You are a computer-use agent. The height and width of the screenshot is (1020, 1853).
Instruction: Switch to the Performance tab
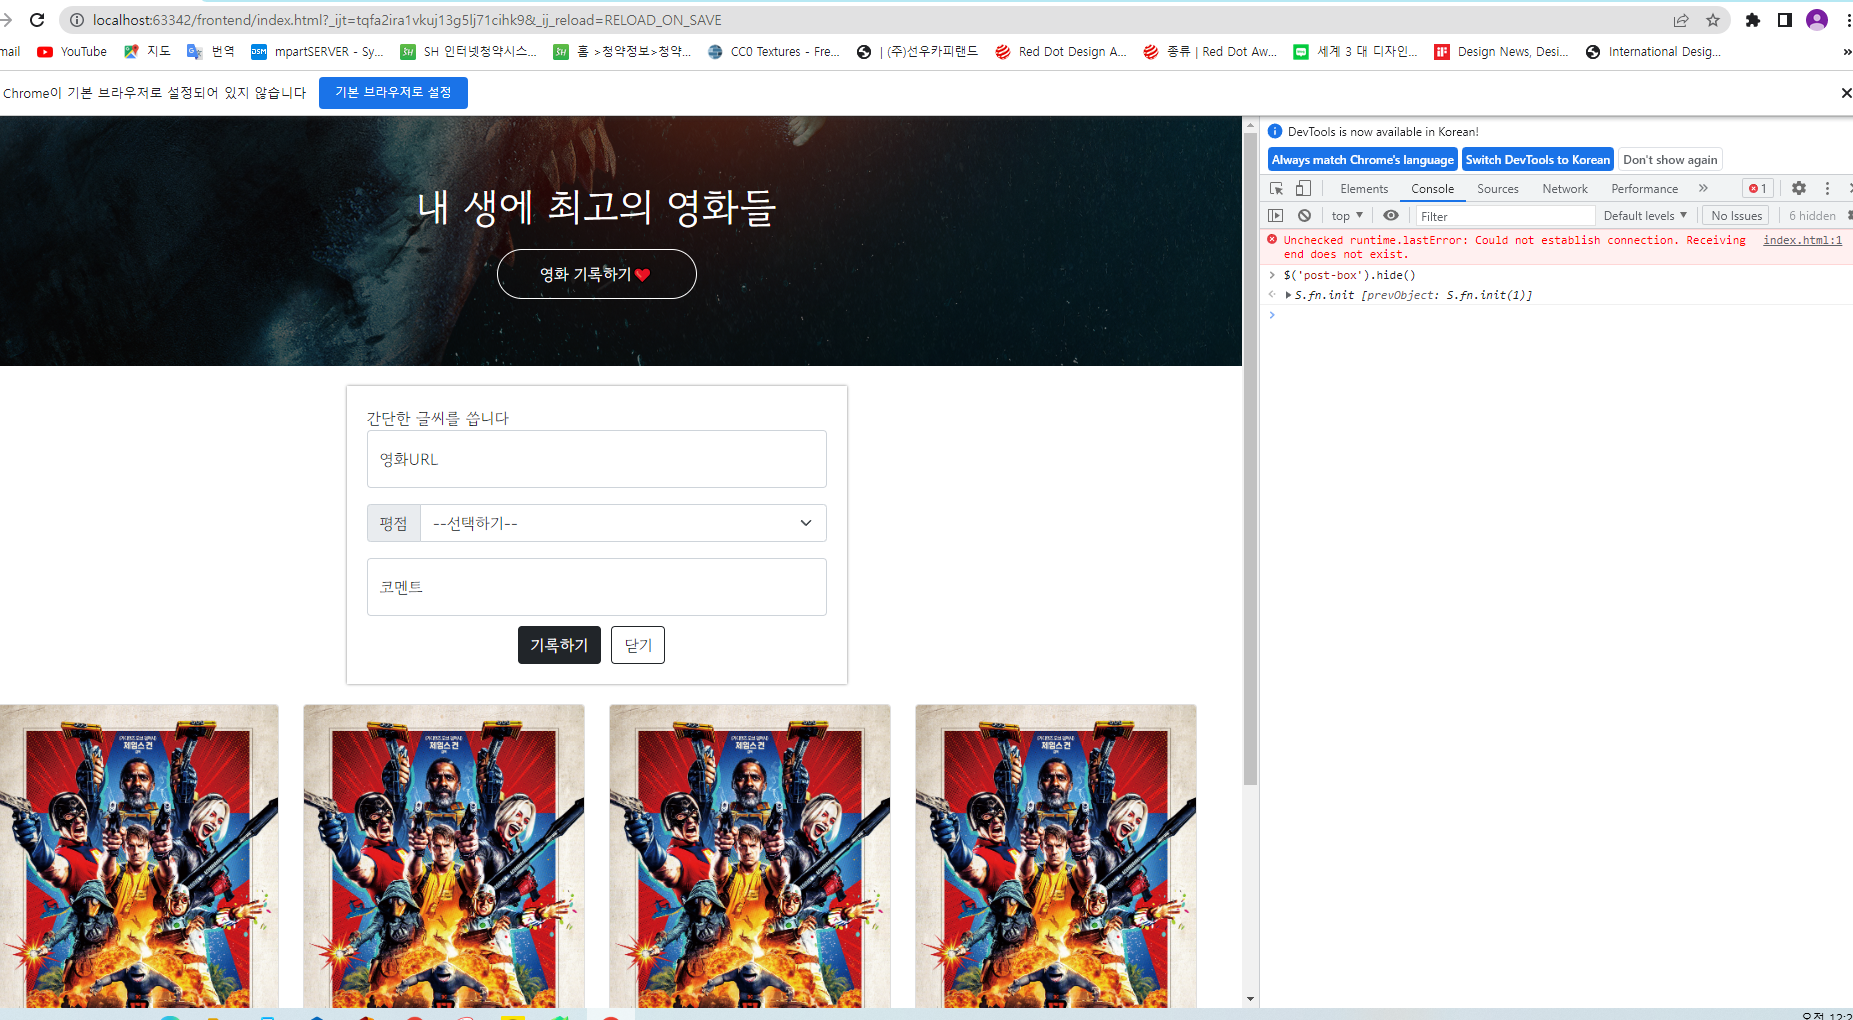point(1644,188)
